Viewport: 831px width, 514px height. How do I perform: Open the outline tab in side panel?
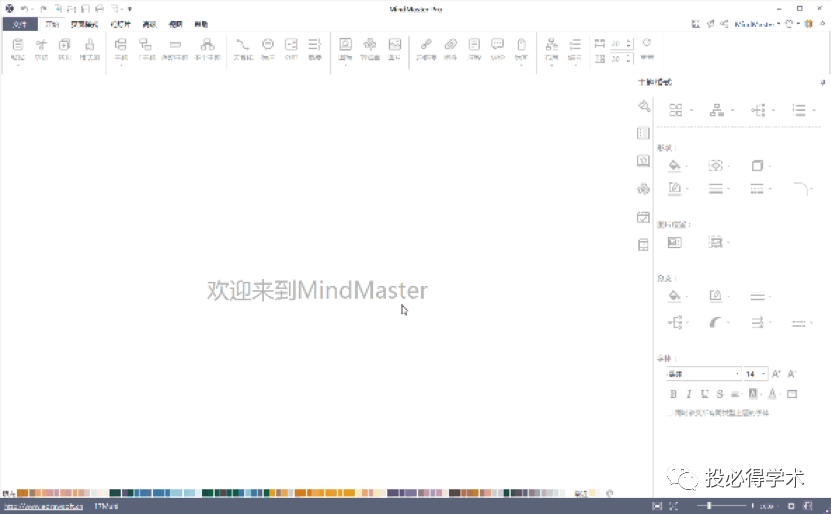[x=643, y=133]
